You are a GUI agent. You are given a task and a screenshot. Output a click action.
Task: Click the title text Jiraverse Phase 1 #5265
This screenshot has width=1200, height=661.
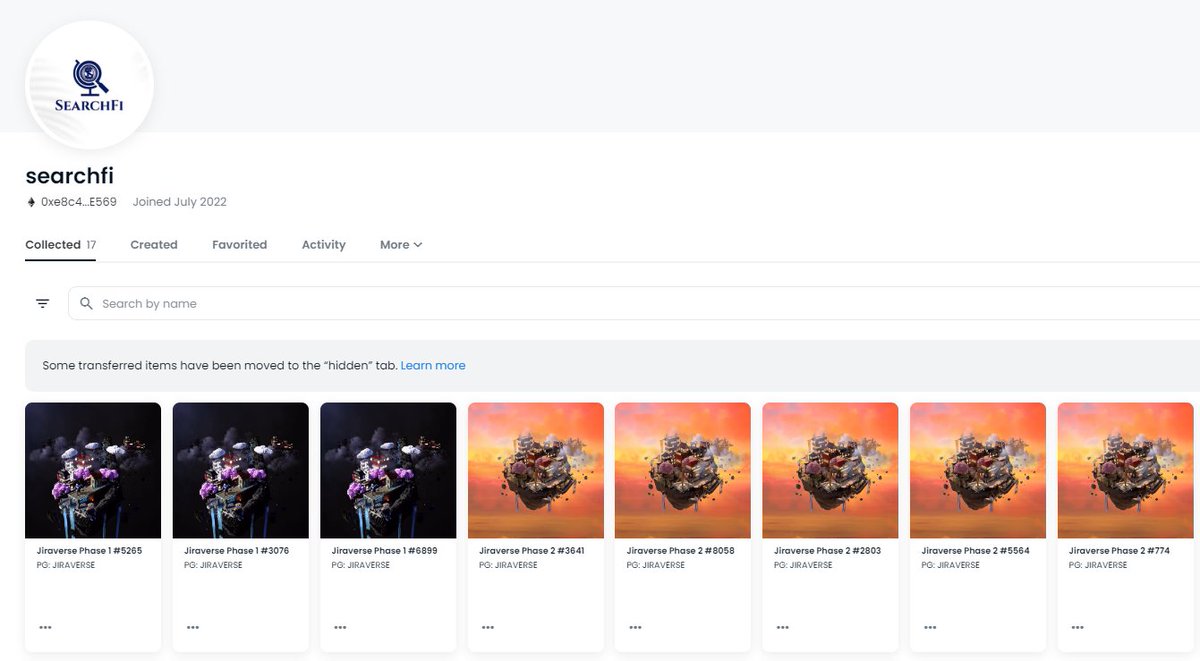[x=90, y=551]
